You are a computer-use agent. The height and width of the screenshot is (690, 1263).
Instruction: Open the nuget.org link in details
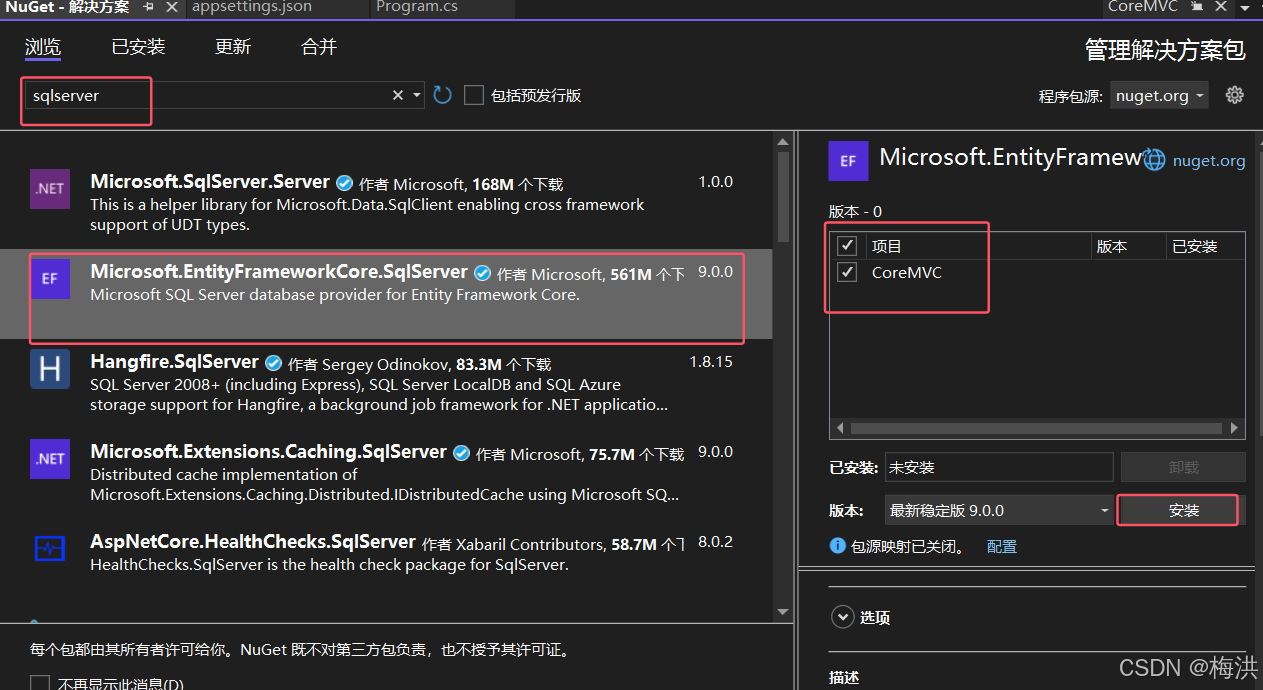point(1209,160)
